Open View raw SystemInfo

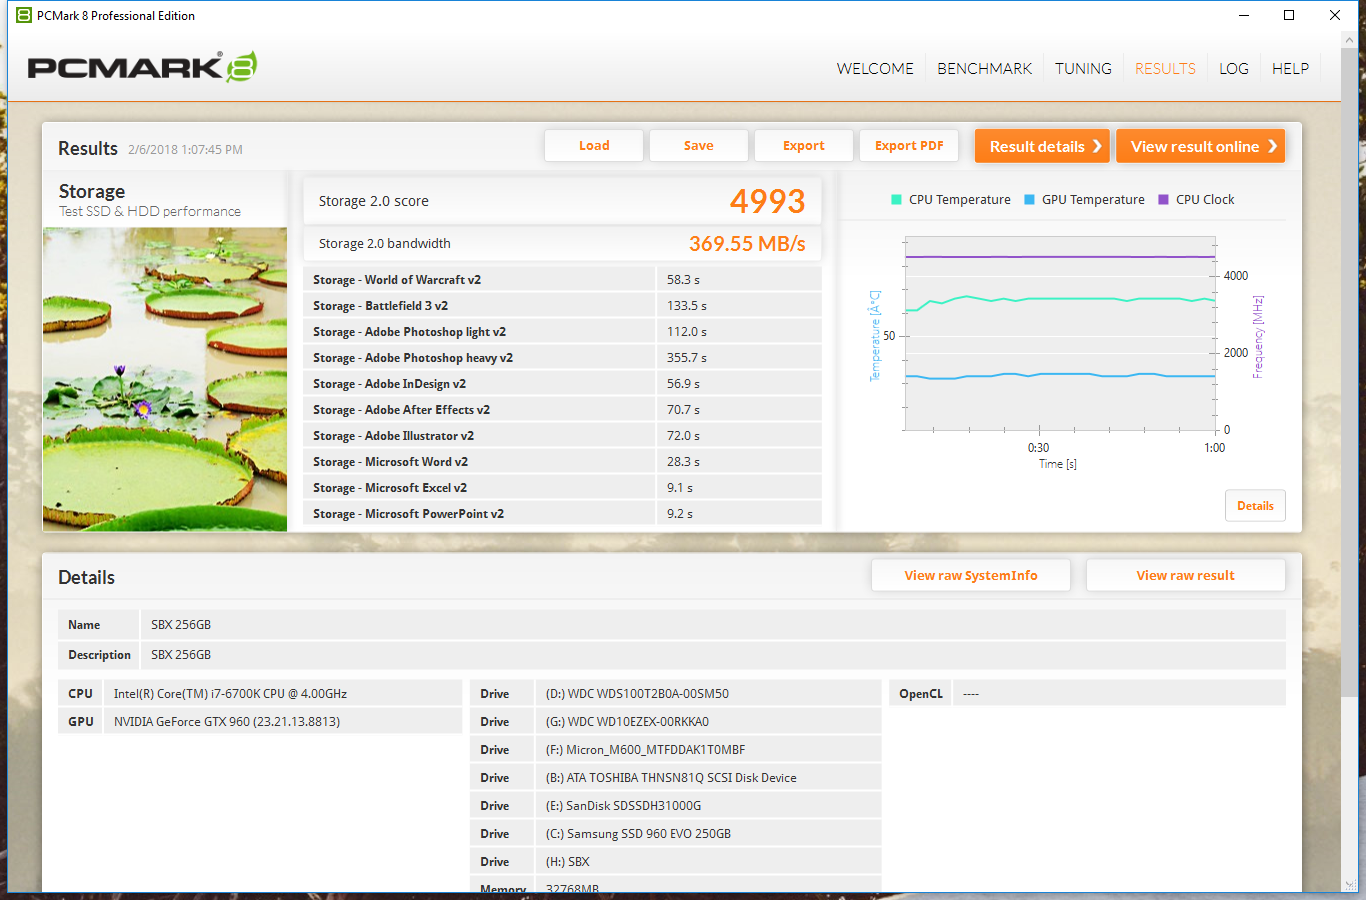coord(970,576)
